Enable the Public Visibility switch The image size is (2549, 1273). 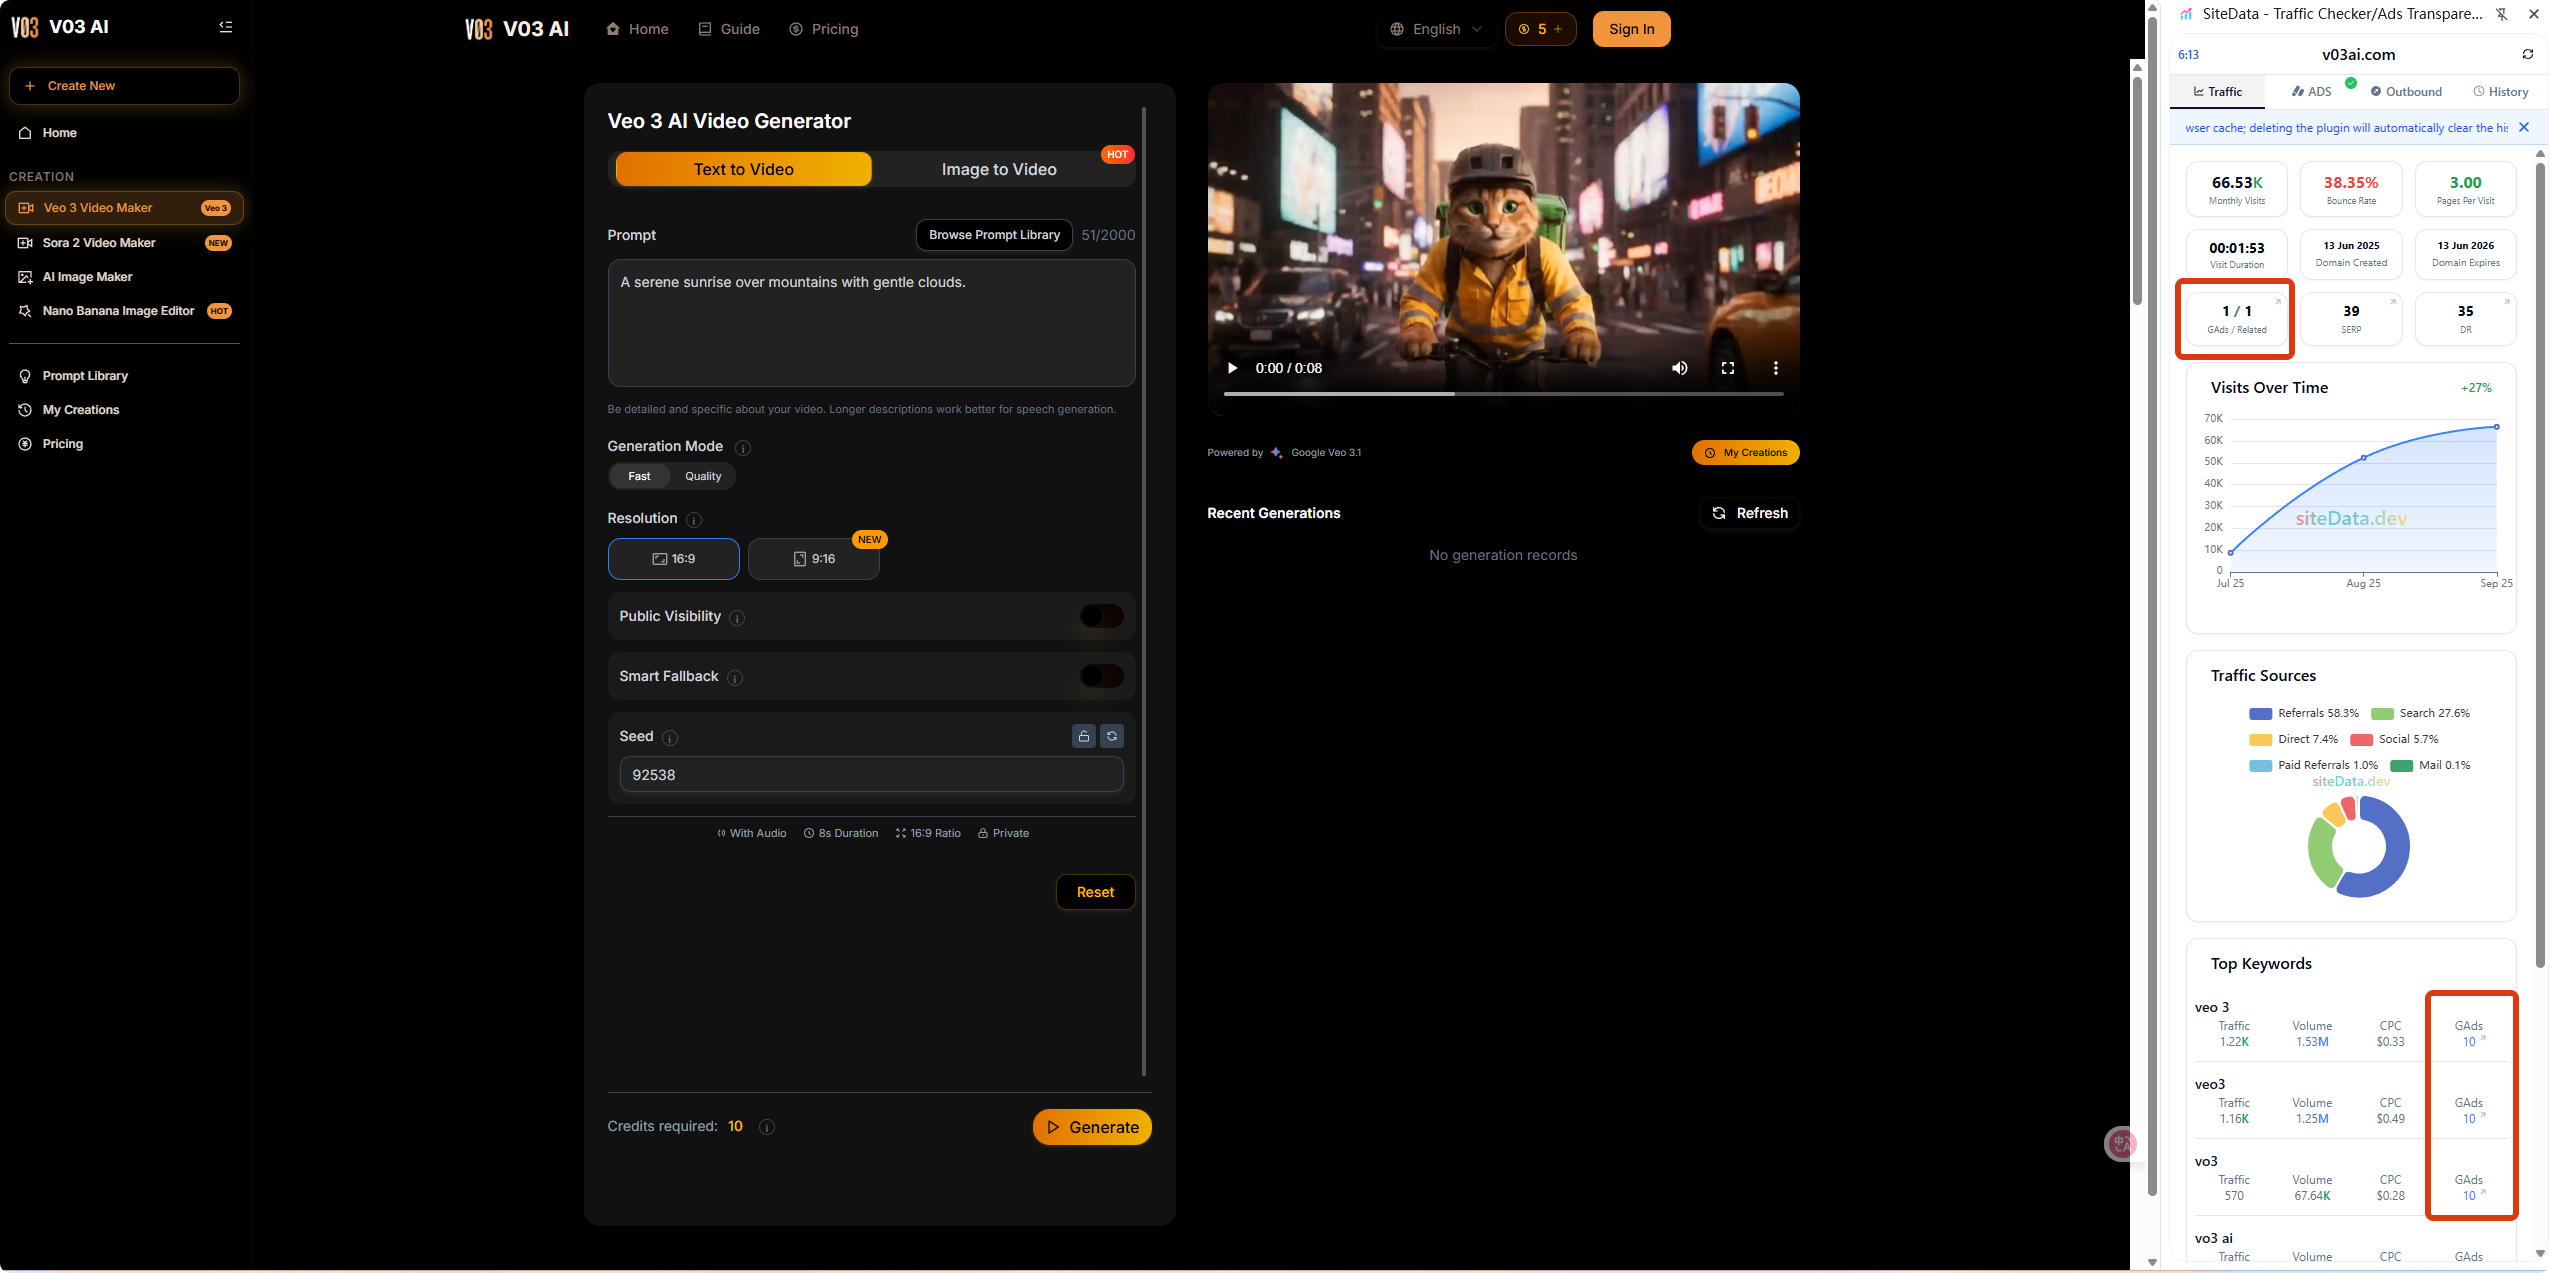[x=1102, y=616]
